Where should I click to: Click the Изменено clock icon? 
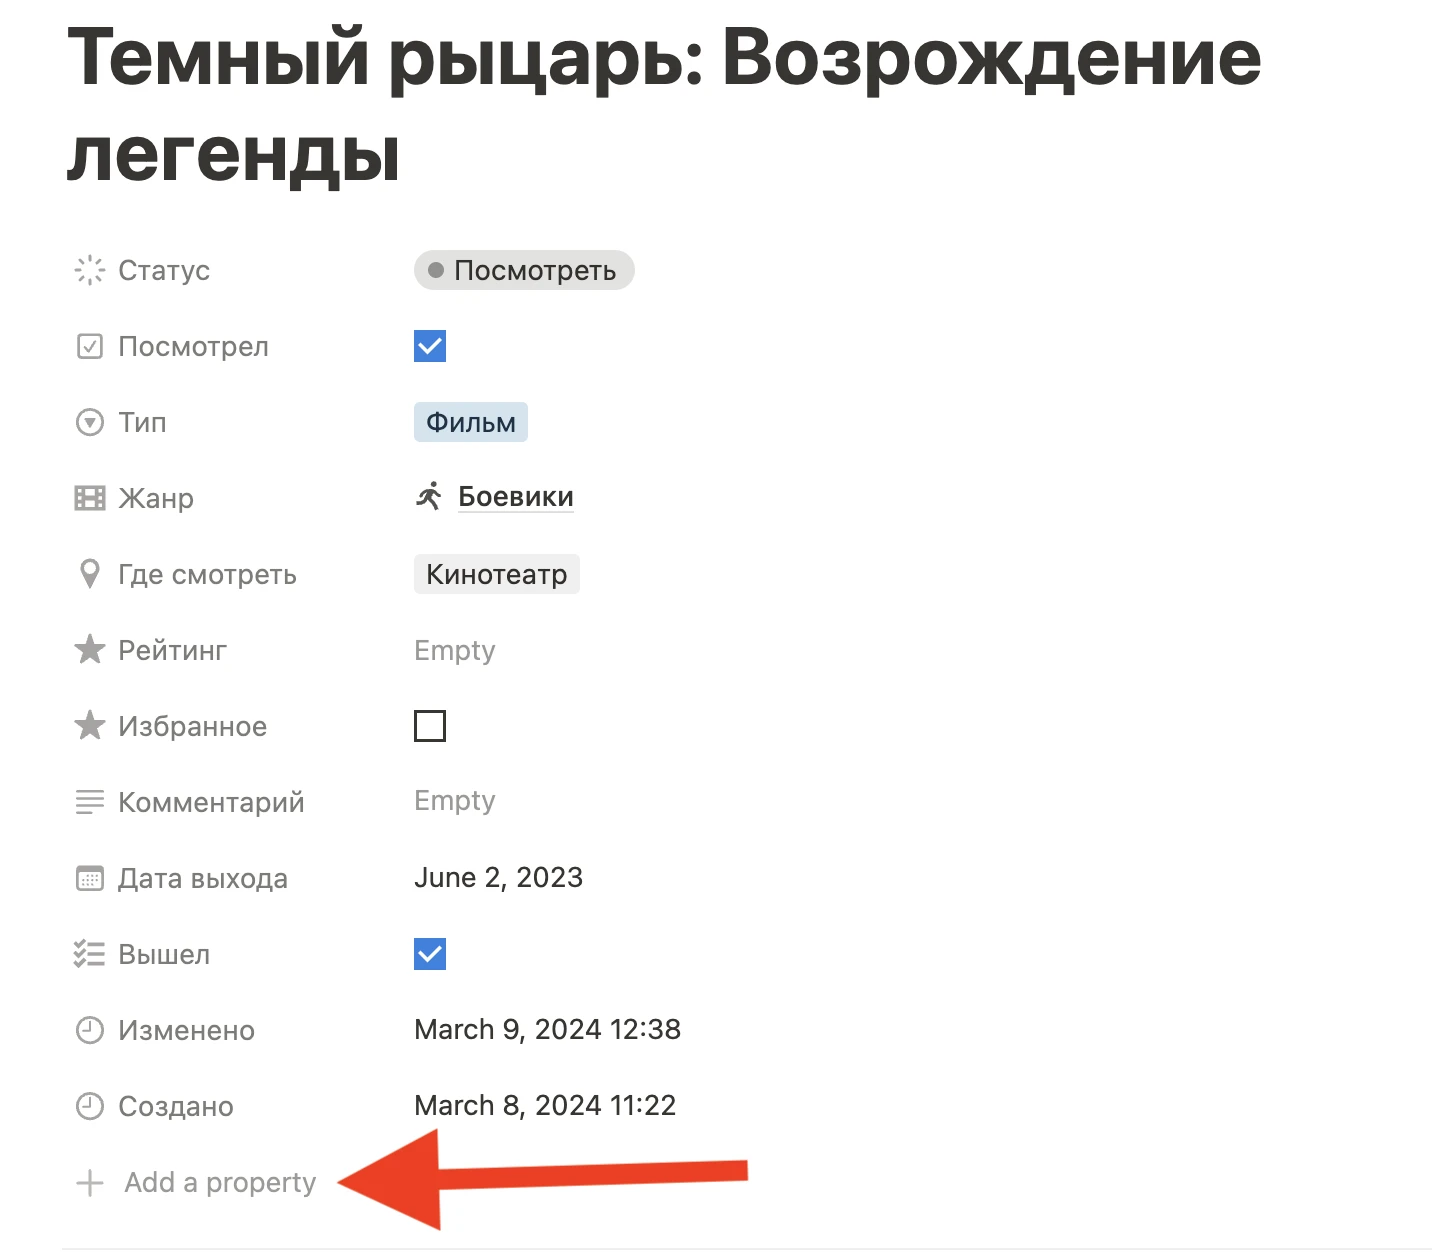coord(90,1030)
